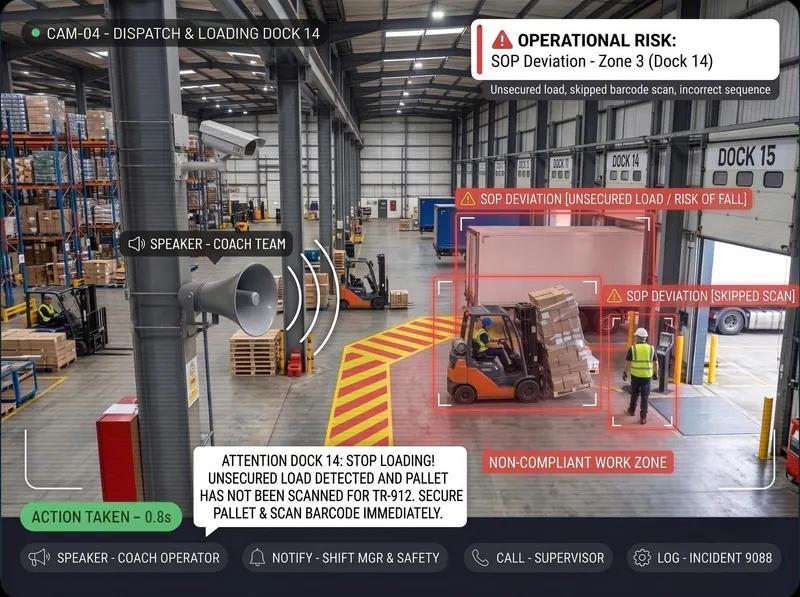Click the detection box around the walking worker

(x=643, y=369)
